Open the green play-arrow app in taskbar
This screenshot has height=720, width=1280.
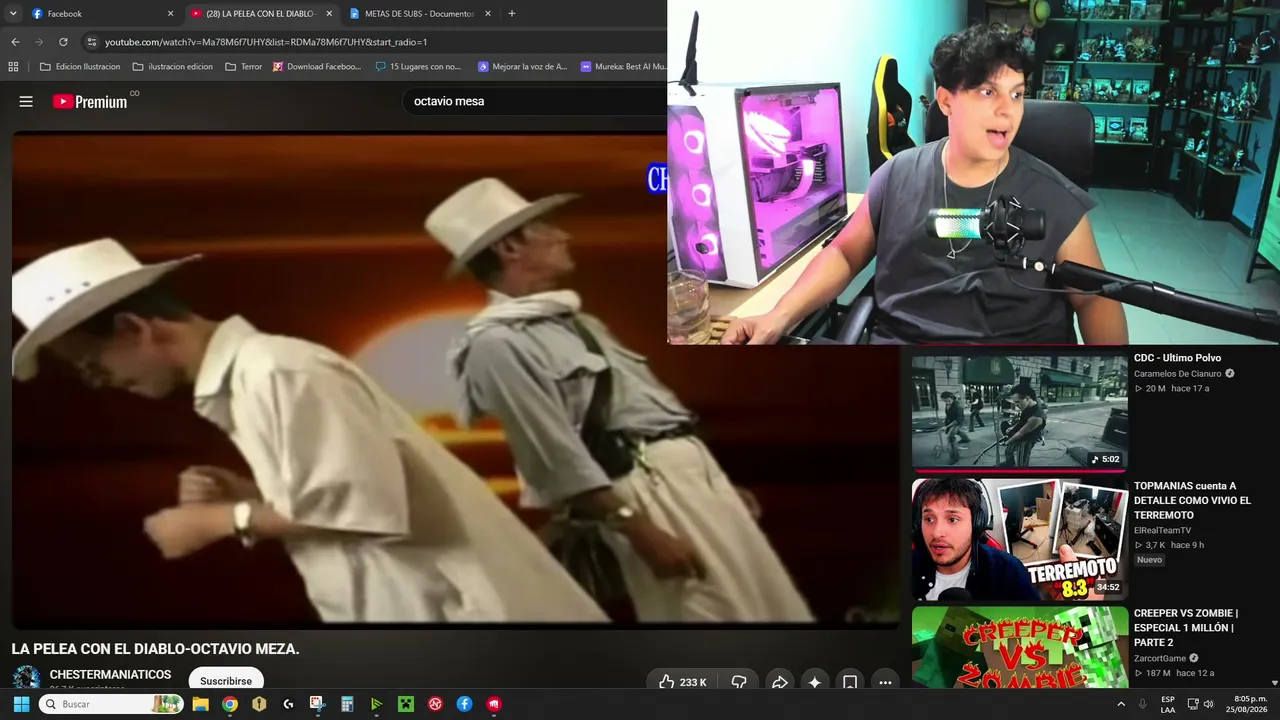point(376,704)
